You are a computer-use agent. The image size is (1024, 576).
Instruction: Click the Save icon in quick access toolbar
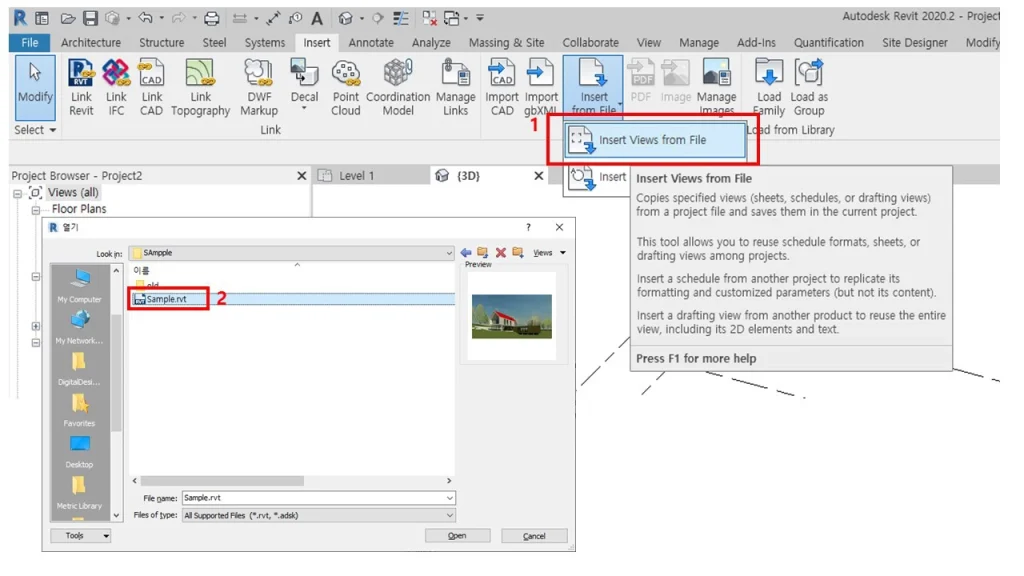click(x=90, y=18)
